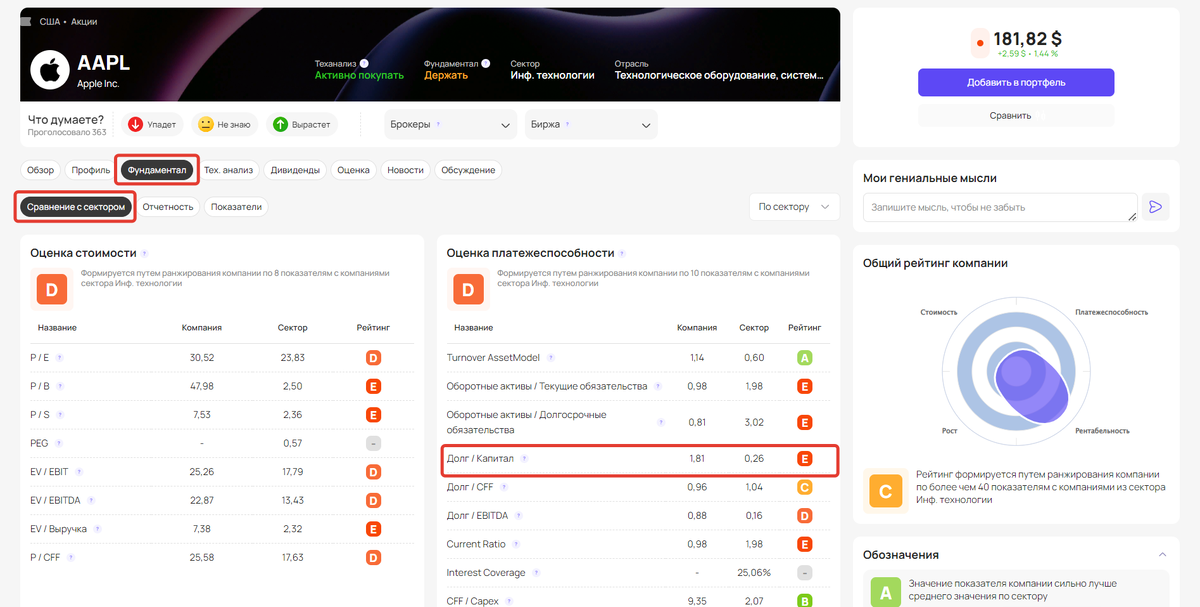Switch to the Показатели subtab
The height and width of the screenshot is (607, 1200).
pyautogui.click(x=236, y=207)
